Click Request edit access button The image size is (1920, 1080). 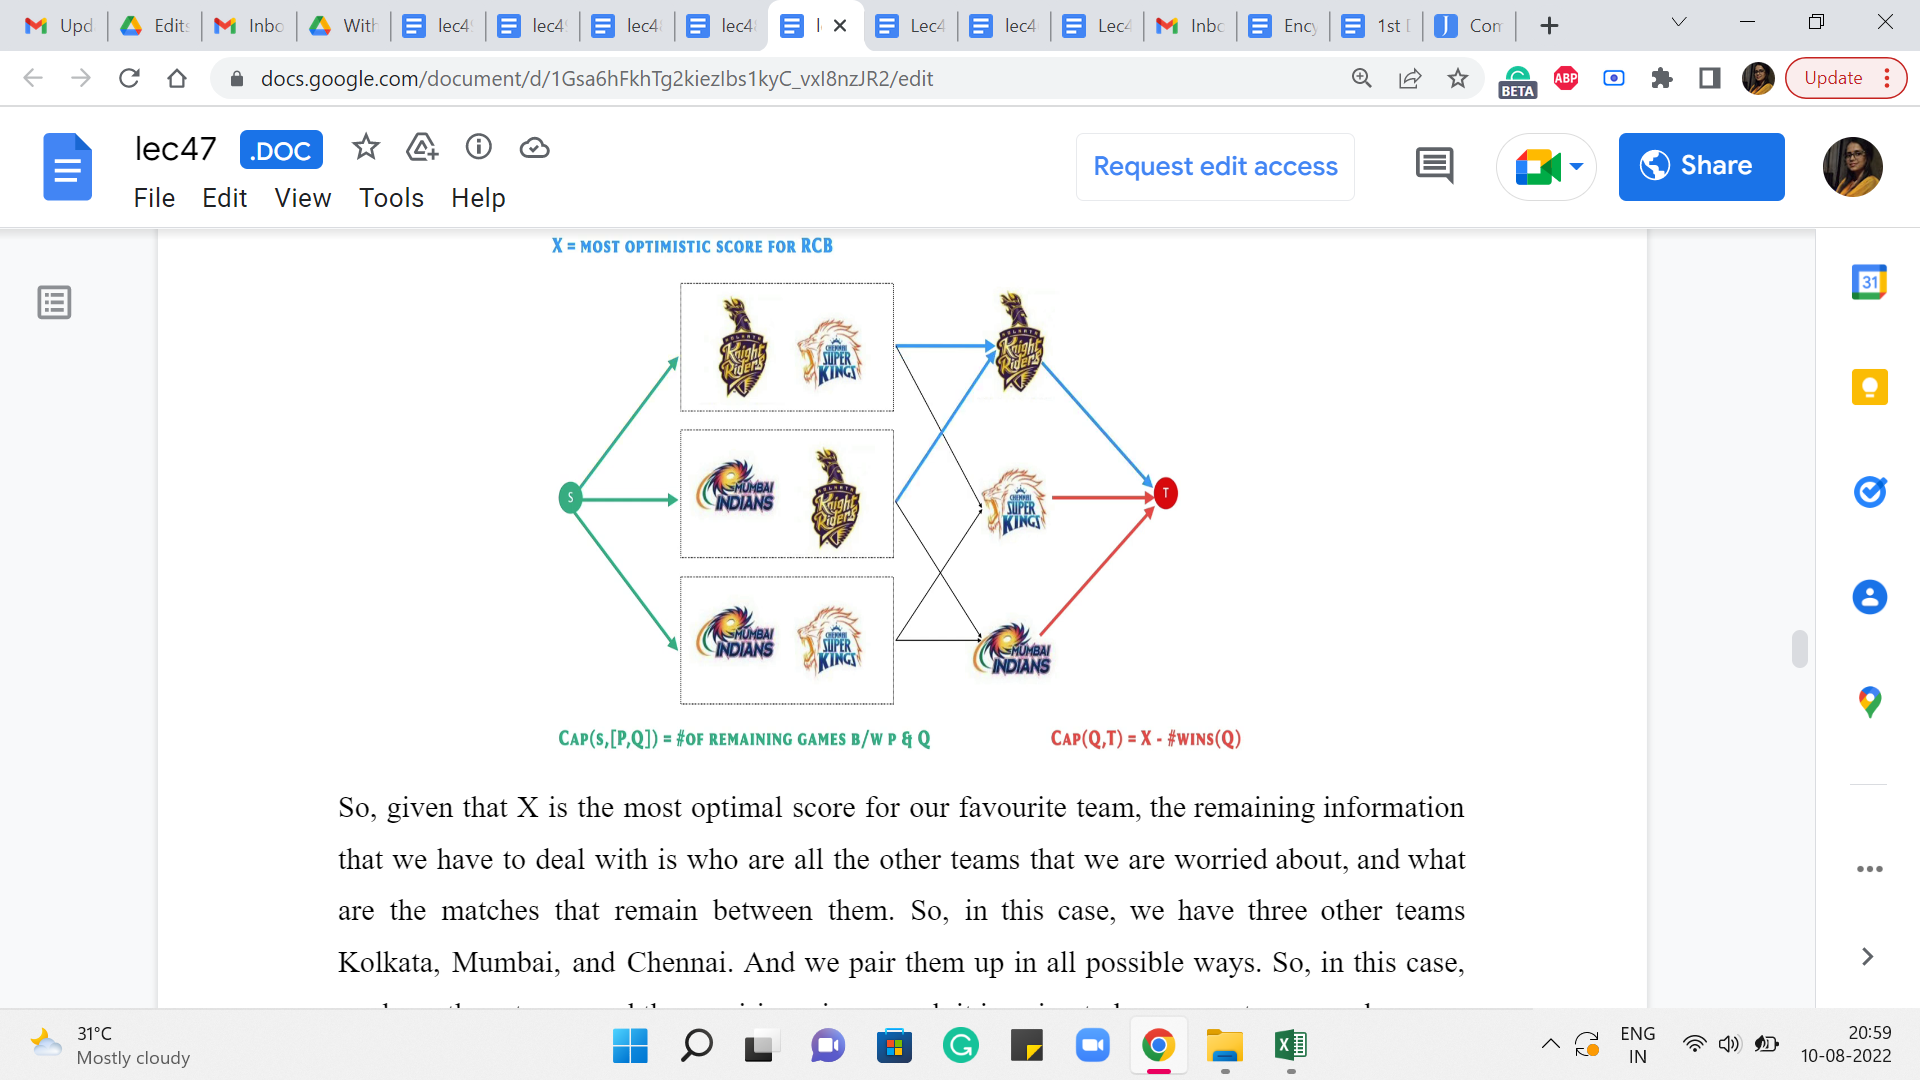tap(1215, 166)
